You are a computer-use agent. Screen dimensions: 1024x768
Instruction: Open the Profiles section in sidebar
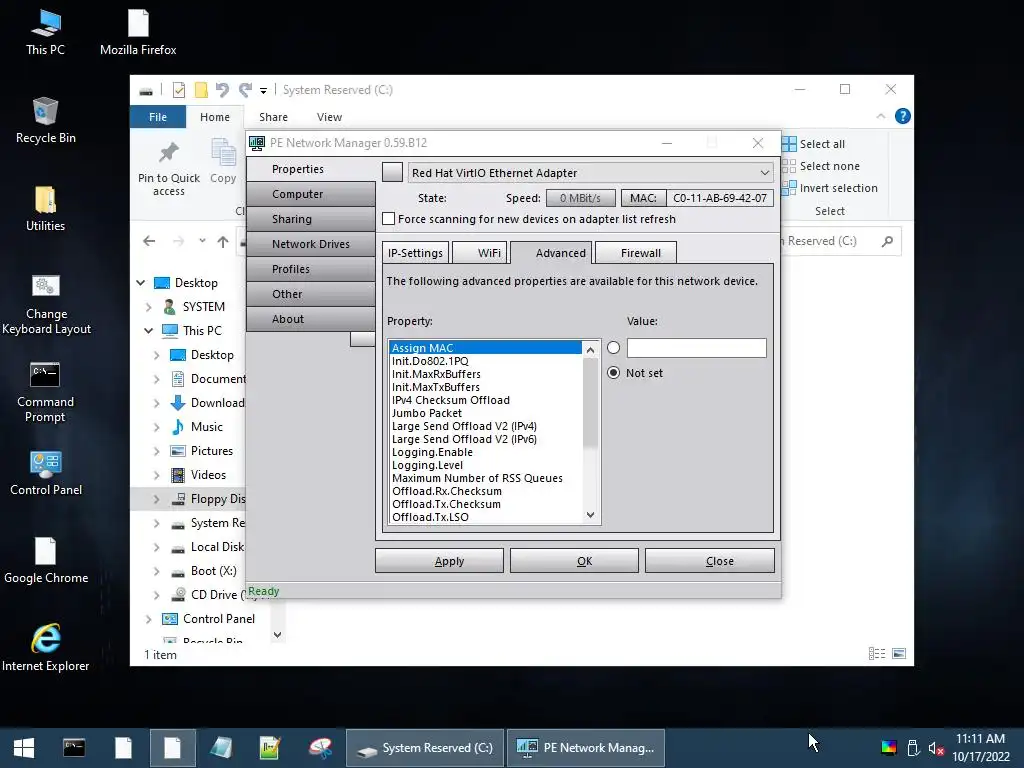311,269
